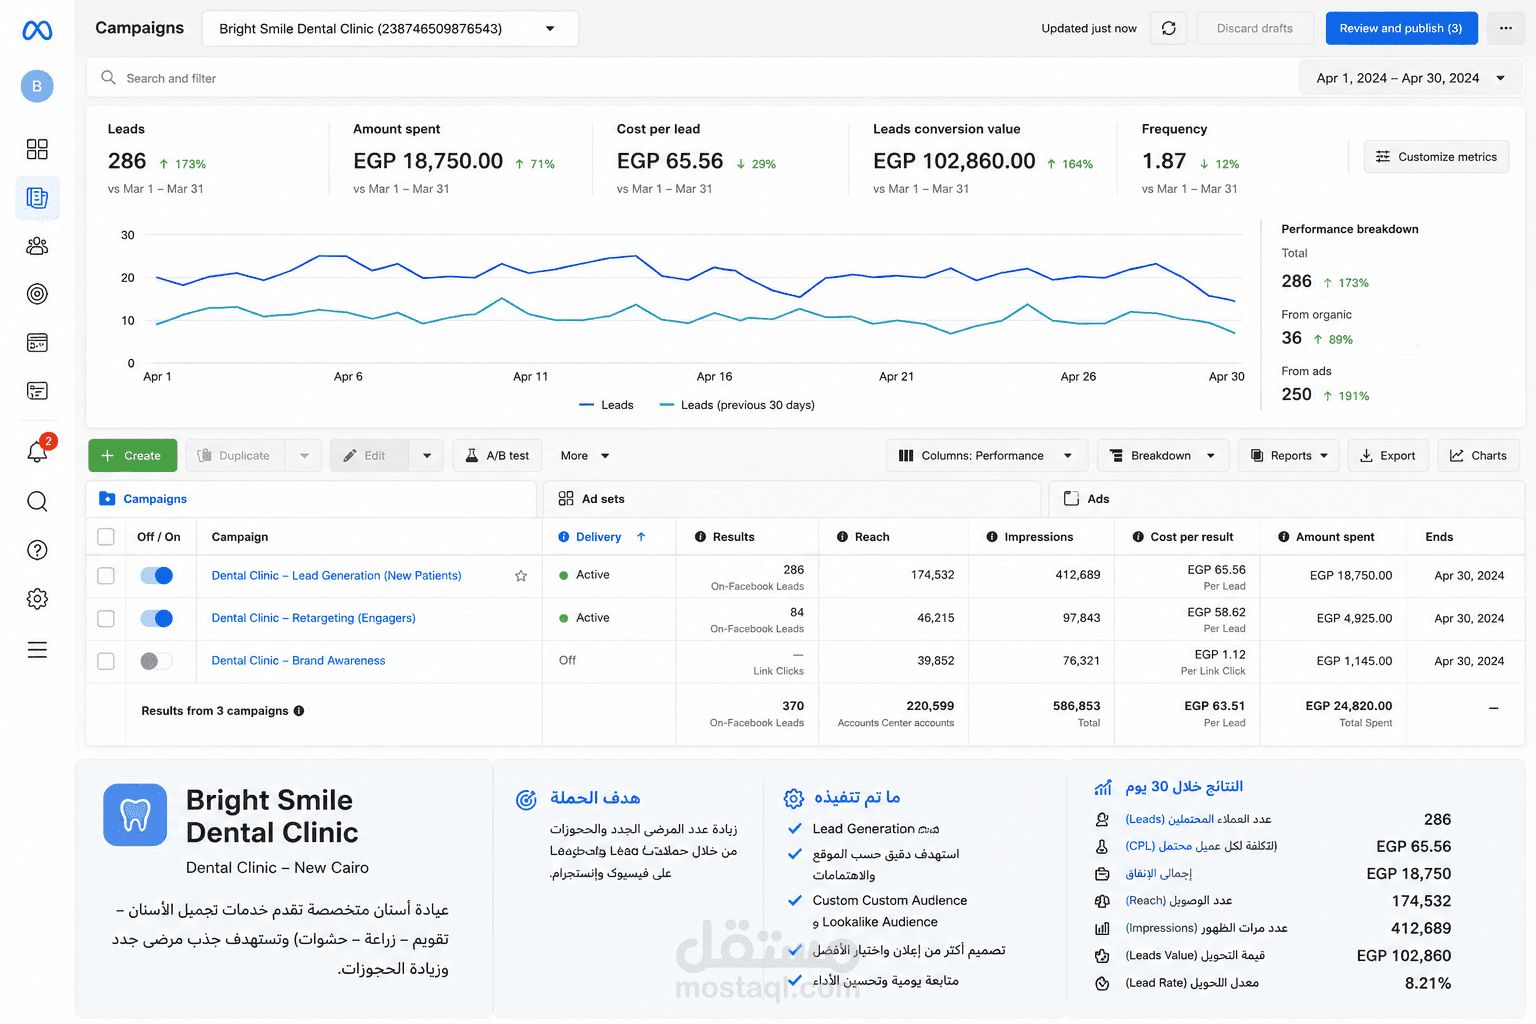
Task: Open the Bright Smile Dental Clinic account dropdown
Action: click(390, 29)
